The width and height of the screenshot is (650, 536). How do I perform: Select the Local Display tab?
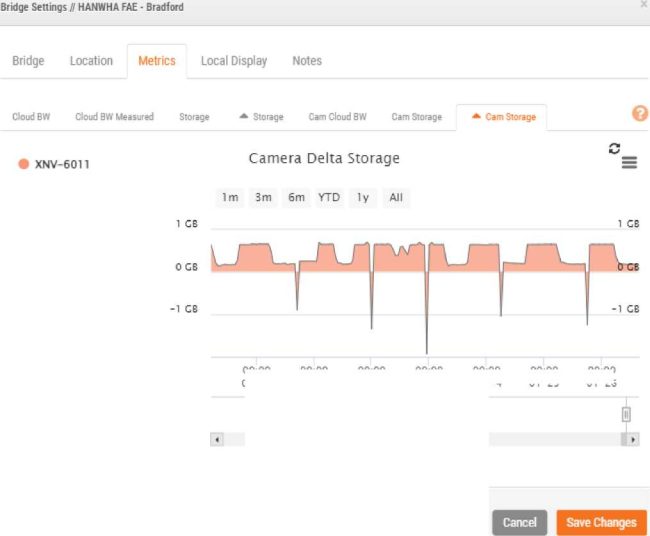[x=233, y=61]
